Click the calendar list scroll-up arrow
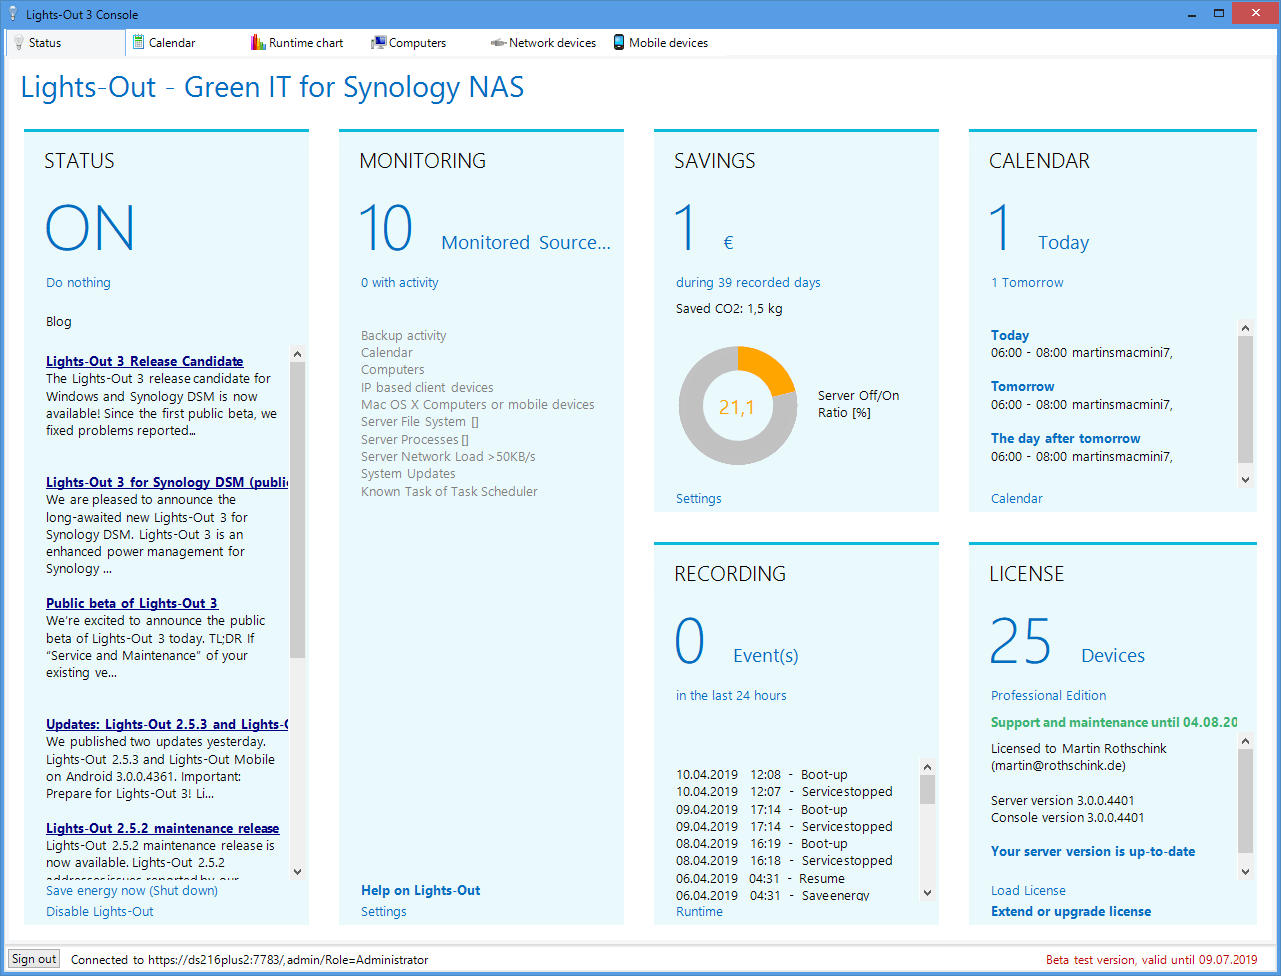Viewport: 1281px width, 976px height. point(1245,328)
